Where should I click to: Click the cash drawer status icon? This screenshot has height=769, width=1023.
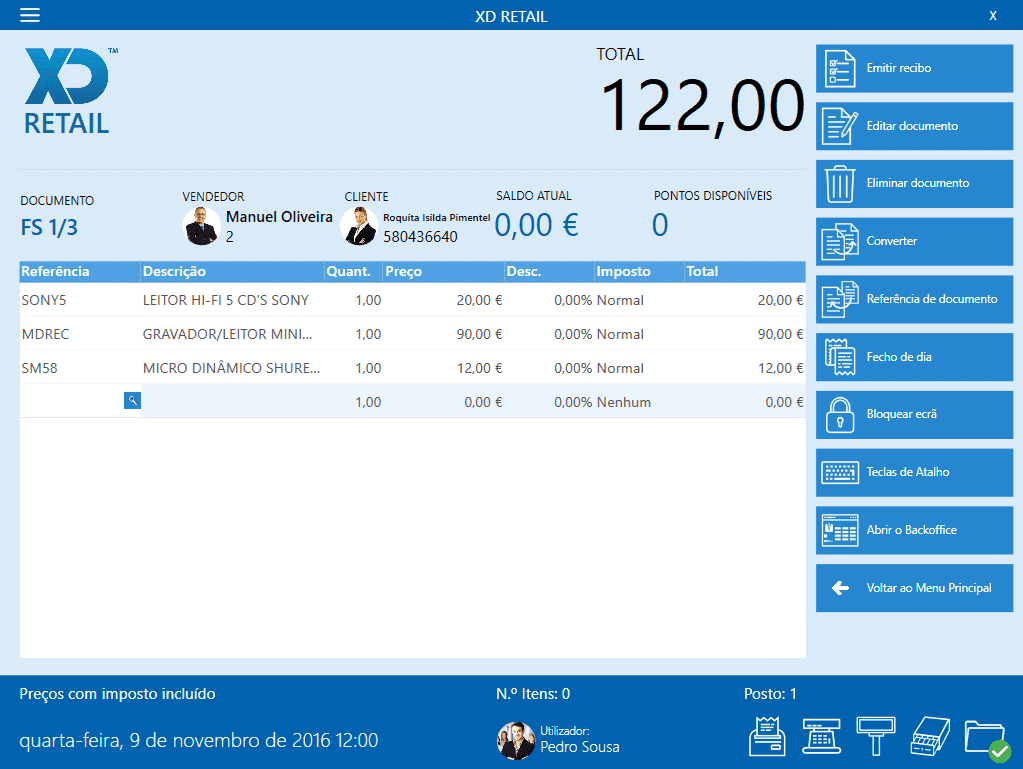pos(930,737)
